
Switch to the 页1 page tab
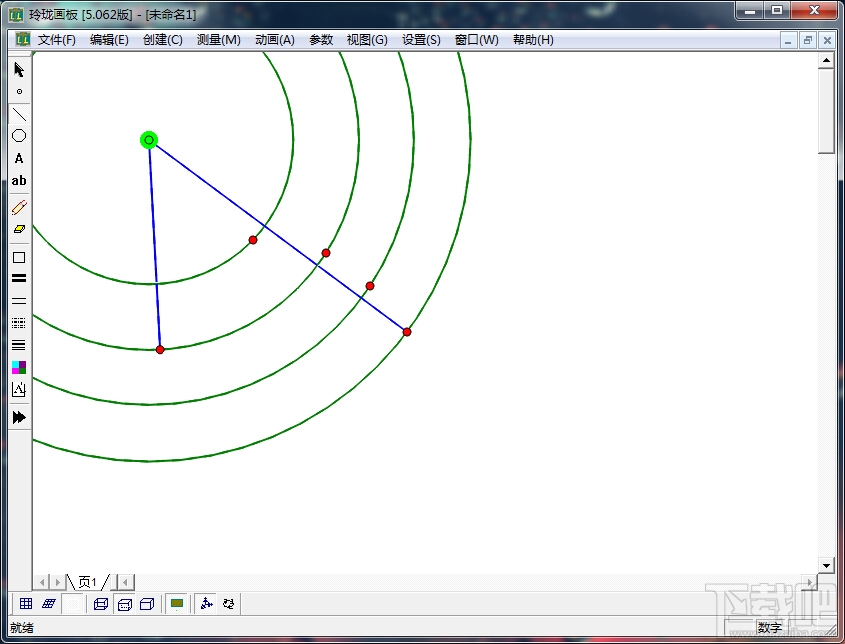[x=88, y=582]
